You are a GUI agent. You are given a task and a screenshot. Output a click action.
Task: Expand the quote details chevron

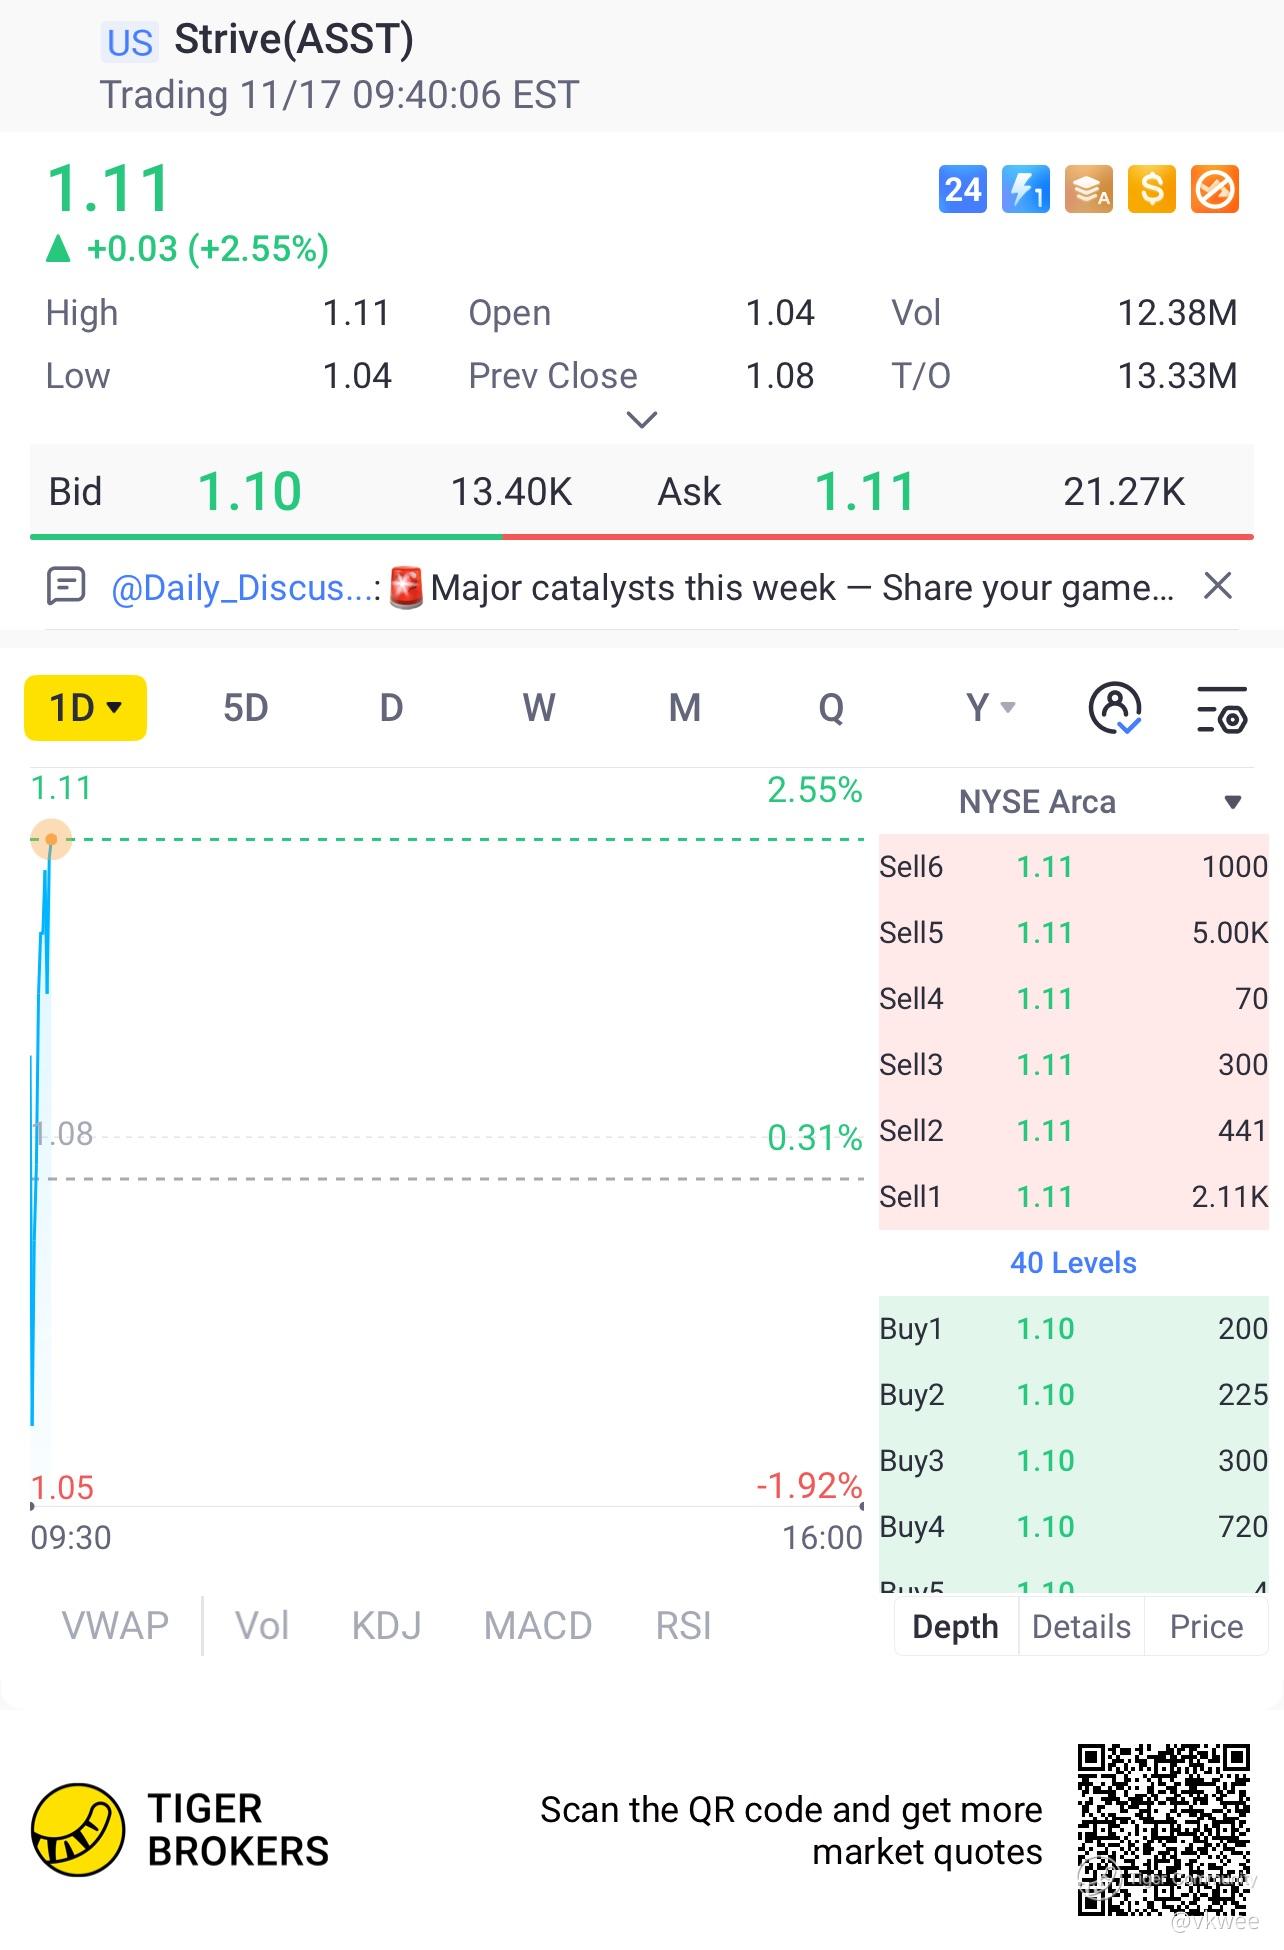pos(641,420)
